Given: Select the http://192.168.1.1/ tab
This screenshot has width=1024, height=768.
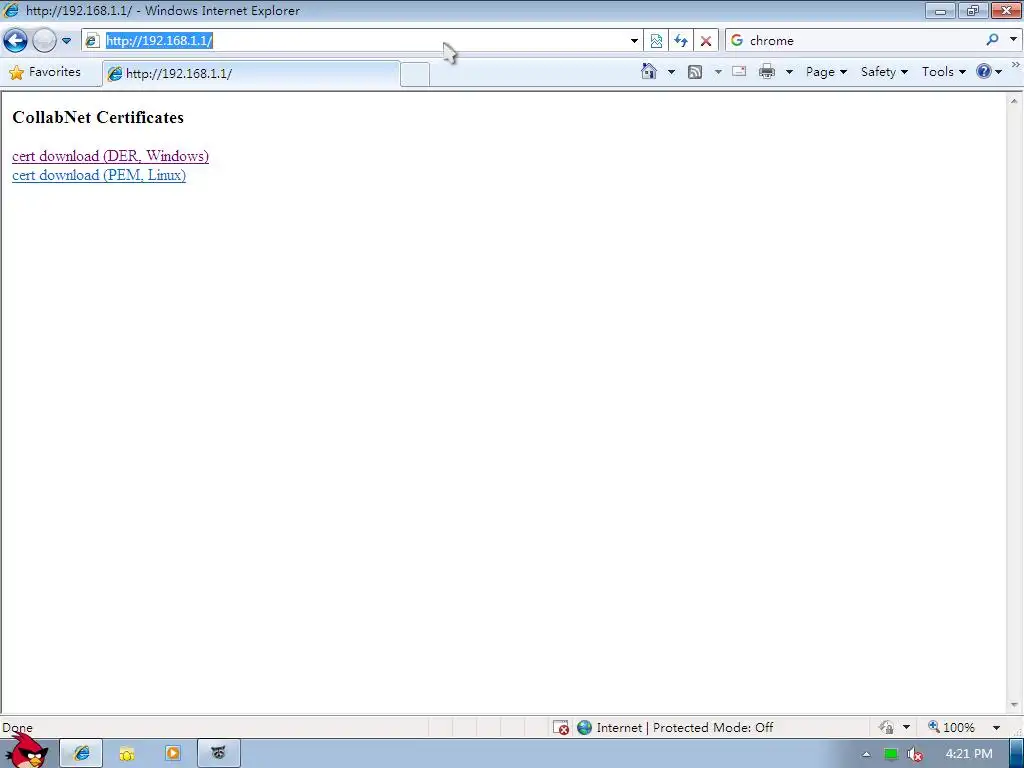Looking at the screenshot, I should pos(251,73).
